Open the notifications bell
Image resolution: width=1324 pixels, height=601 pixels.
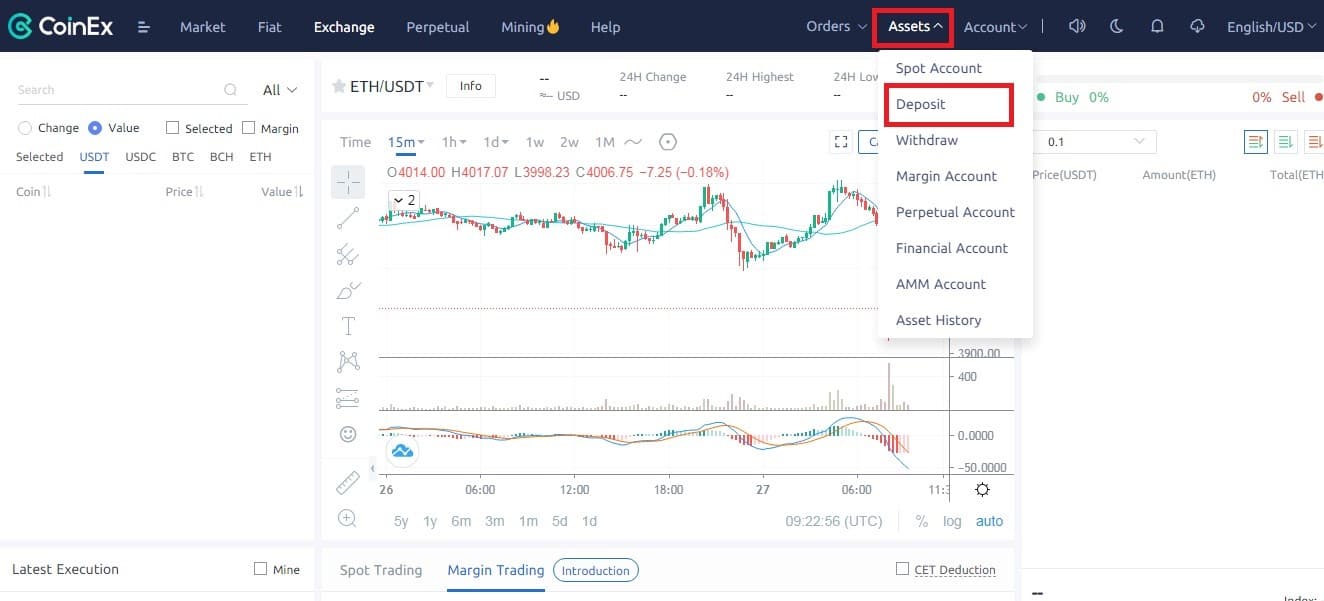click(1157, 27)
